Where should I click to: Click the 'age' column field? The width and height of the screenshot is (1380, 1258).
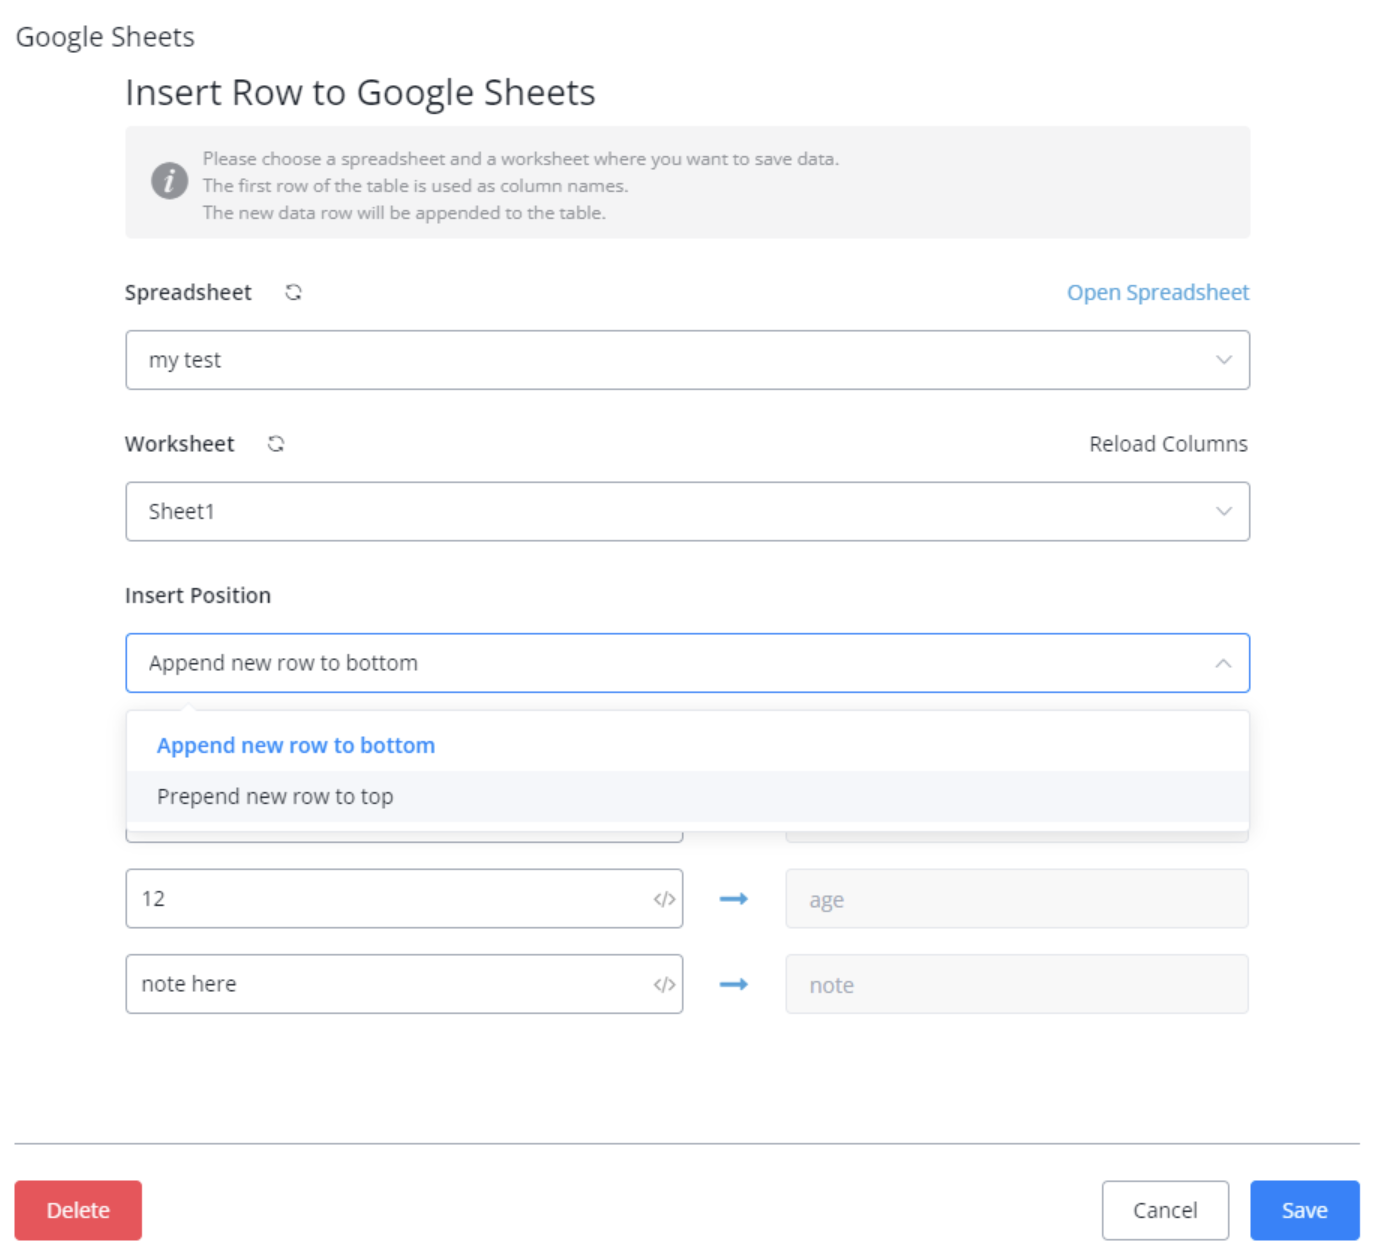(x=1017, y=899)
